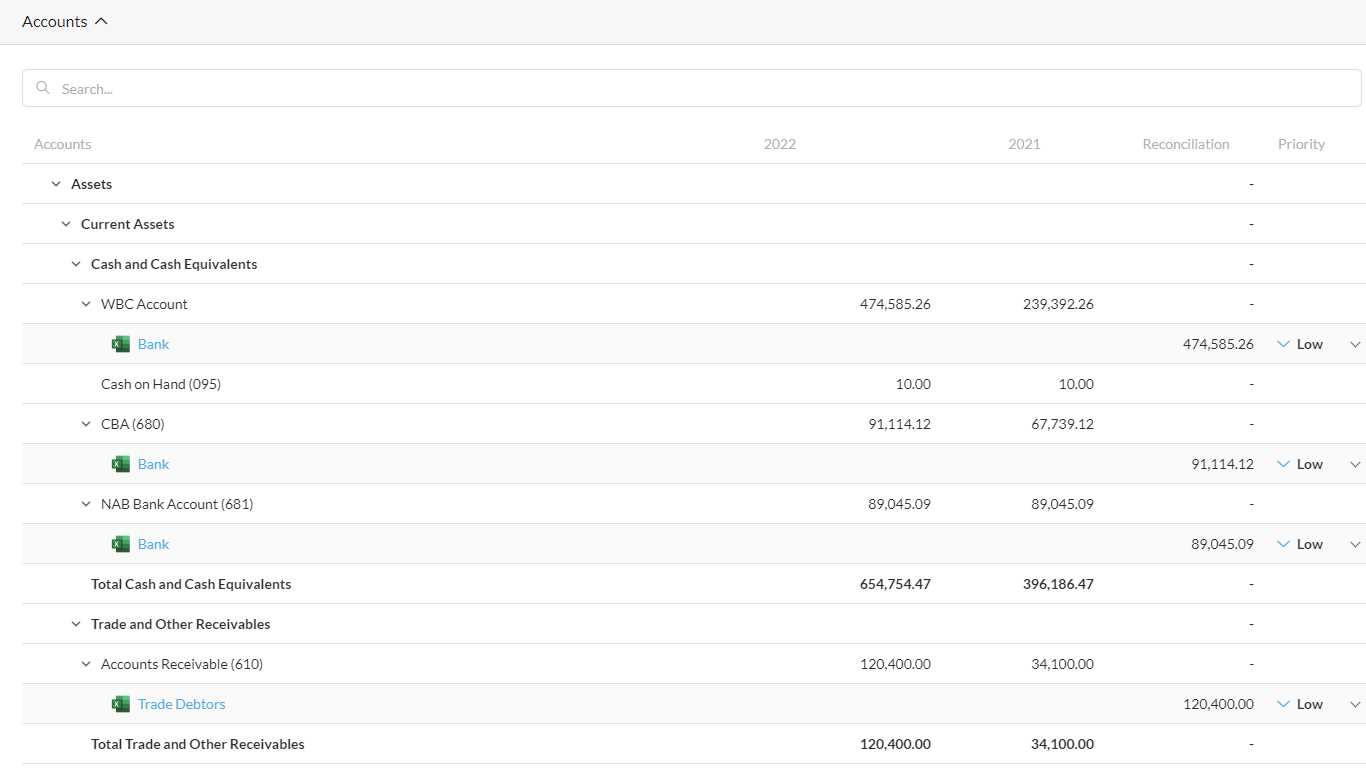
Task: Click Excel icon beside NAB Bank workpaper
Action: (121, 544)
